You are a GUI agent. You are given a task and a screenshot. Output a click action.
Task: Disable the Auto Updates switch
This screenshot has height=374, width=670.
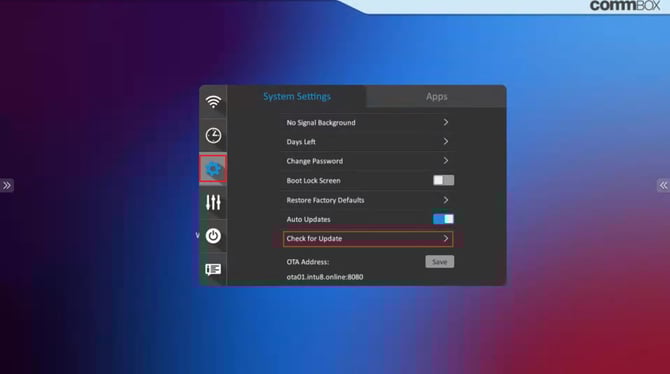point(444,219)
